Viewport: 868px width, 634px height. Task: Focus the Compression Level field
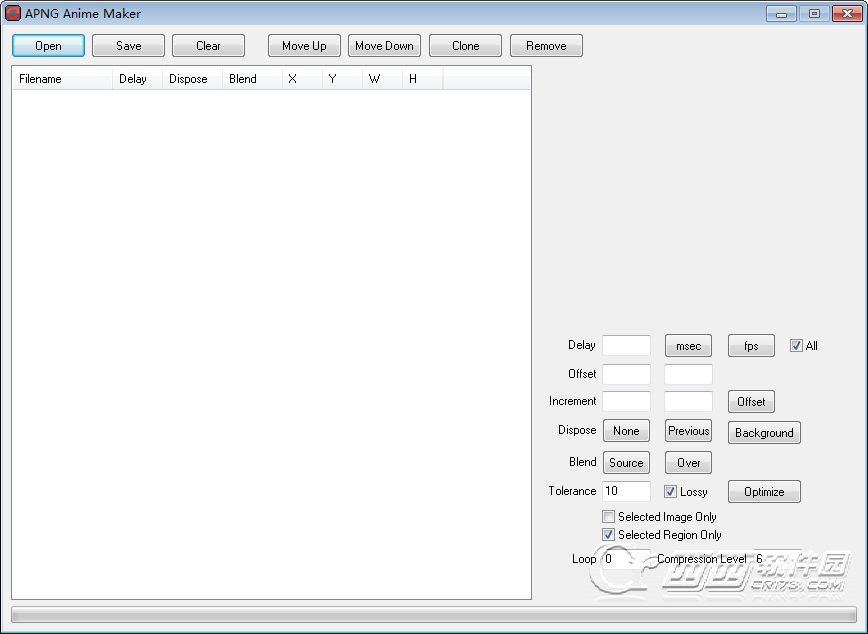777,559
